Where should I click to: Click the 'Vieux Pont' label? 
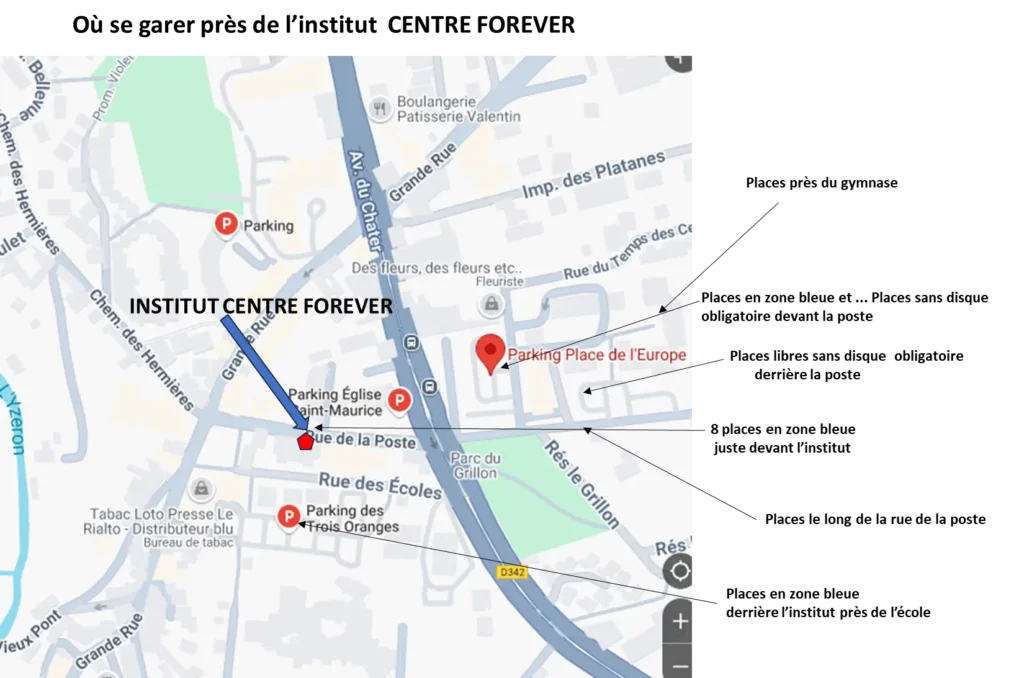pos(31,632)
